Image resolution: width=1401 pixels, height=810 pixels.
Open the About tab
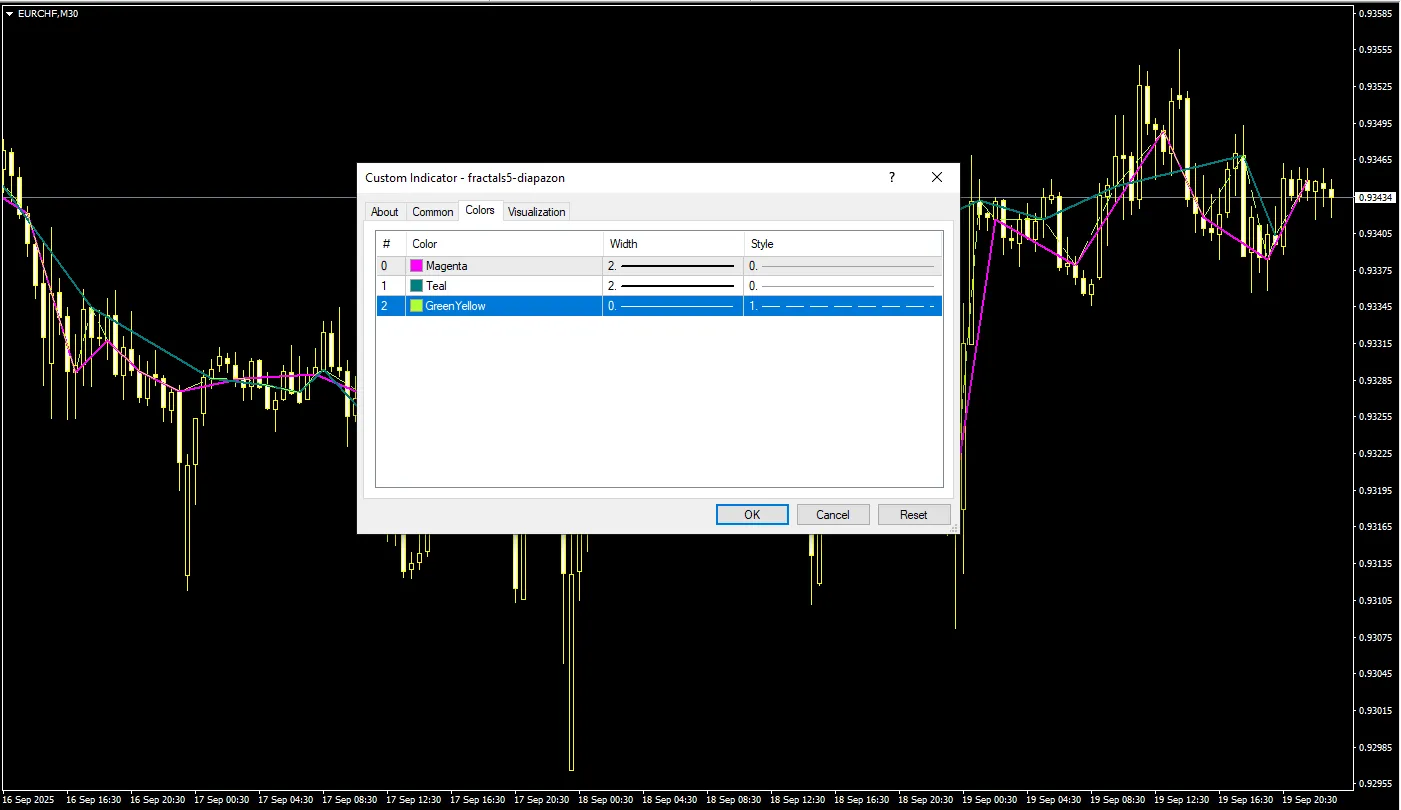click(x=384, y=212)
